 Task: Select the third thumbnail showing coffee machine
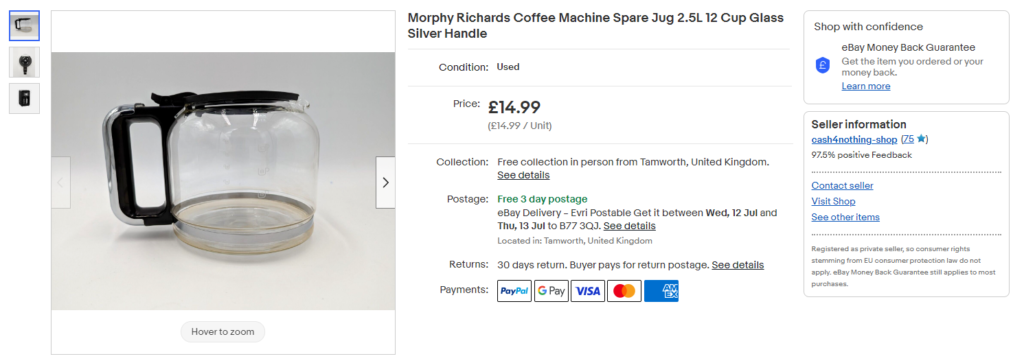tap(24, 99)
